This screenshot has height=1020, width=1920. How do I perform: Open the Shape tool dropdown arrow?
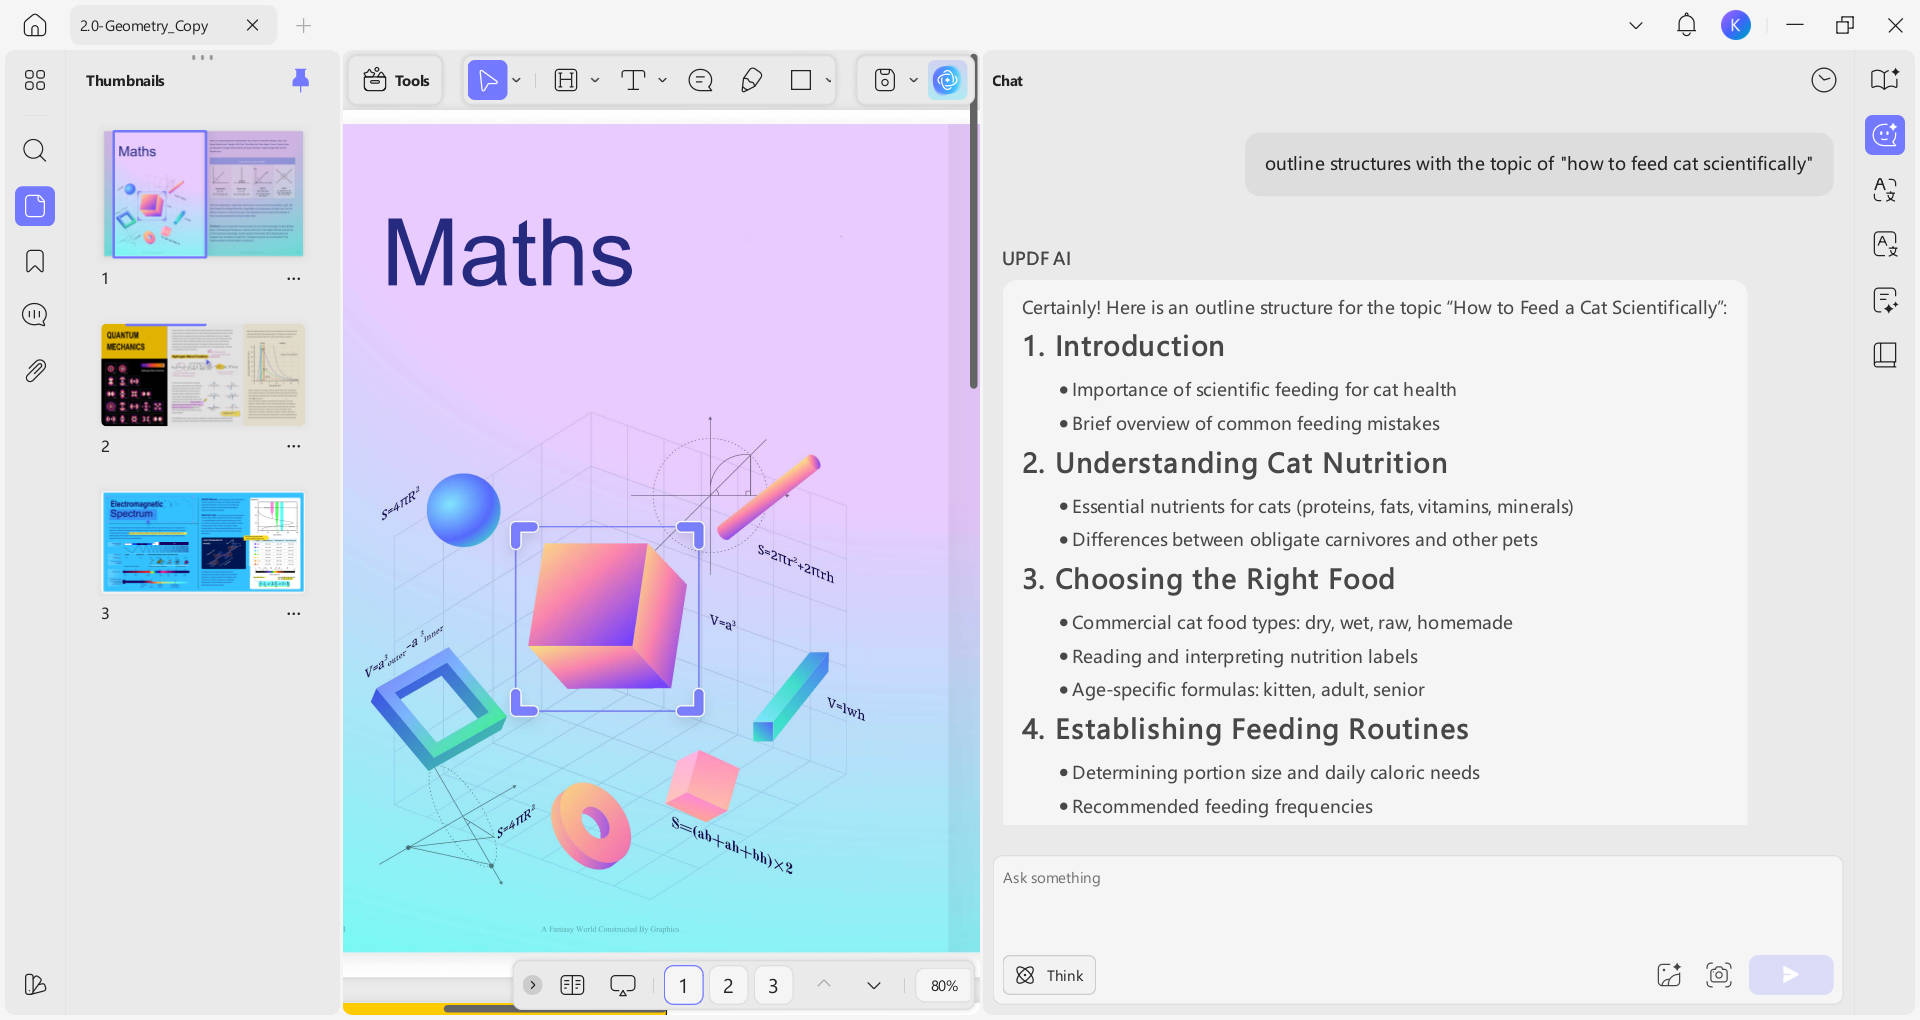pyautogui.click(x=827, y=80)
